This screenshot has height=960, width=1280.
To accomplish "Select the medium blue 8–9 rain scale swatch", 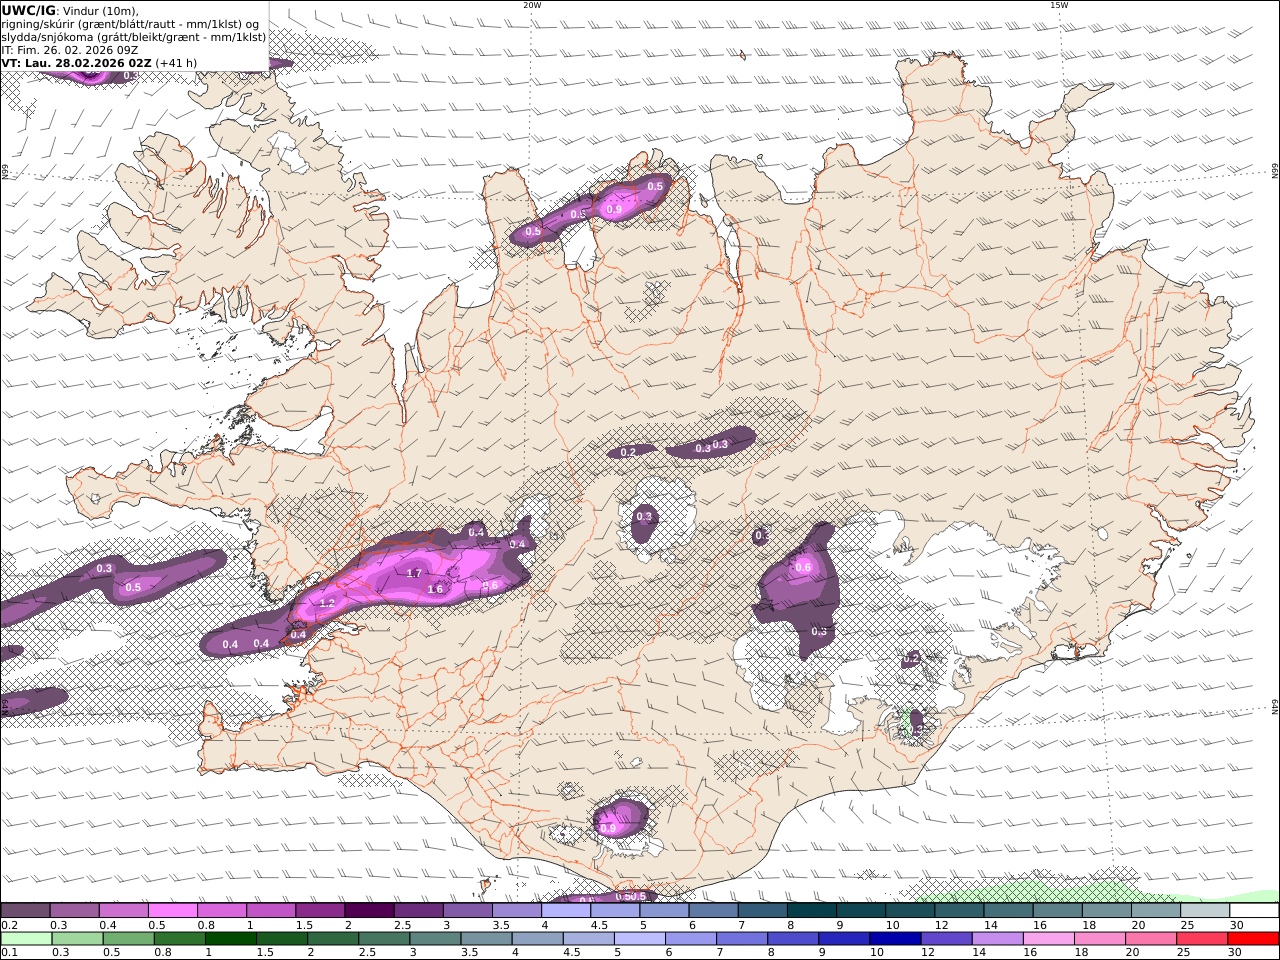I will [792, 939].
